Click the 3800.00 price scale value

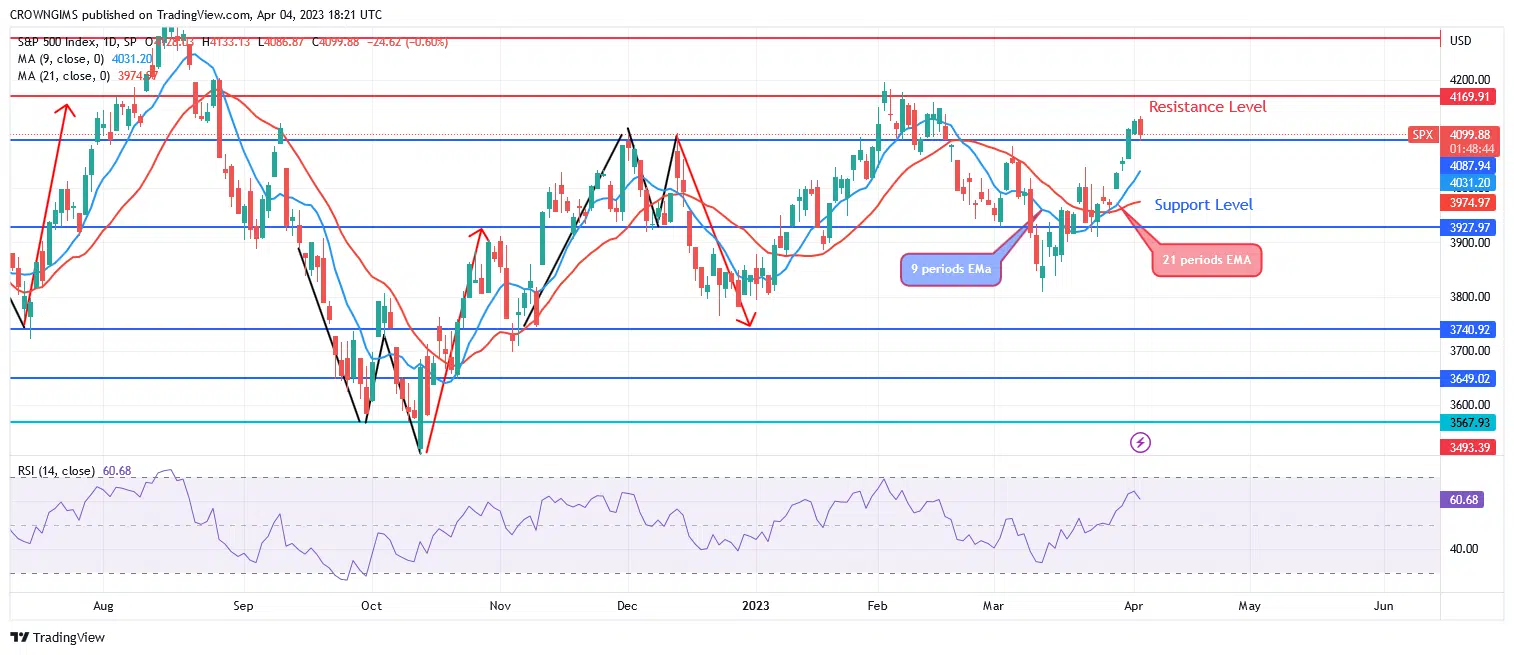[x=1469, y=297]
